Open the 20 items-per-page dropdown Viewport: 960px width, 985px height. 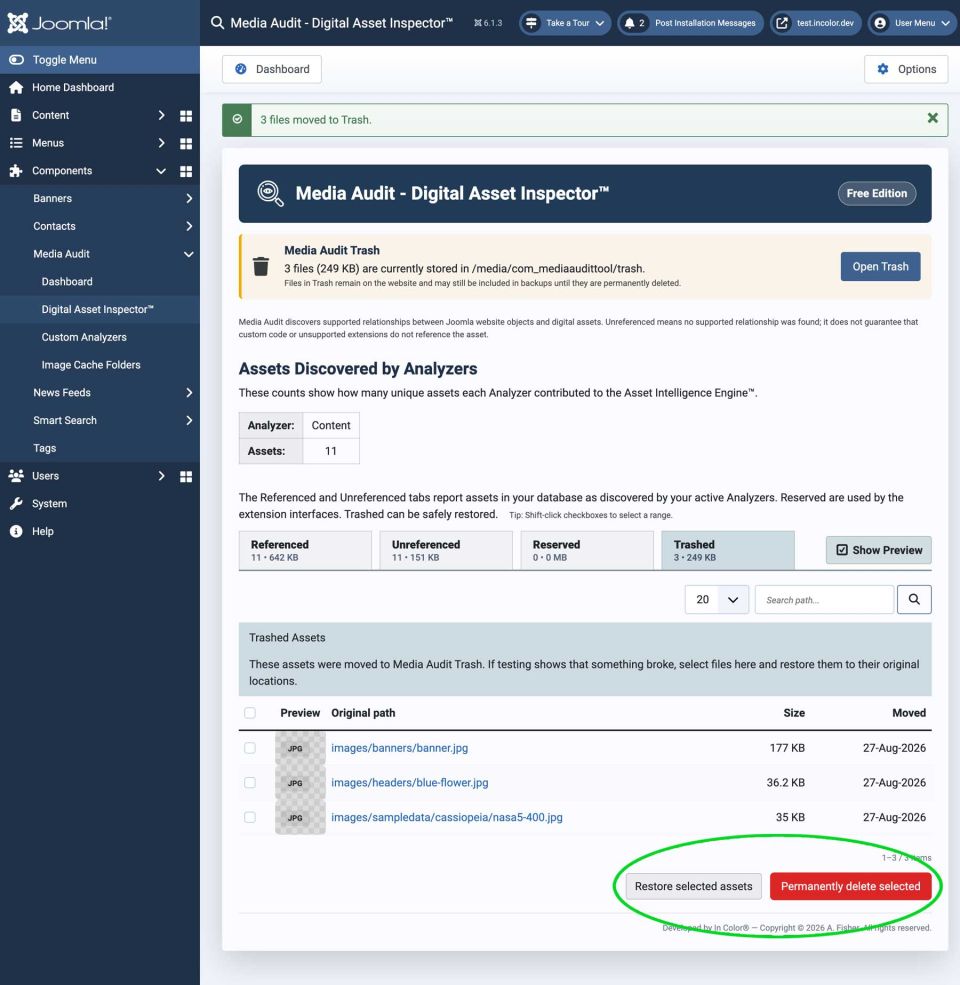716,600
